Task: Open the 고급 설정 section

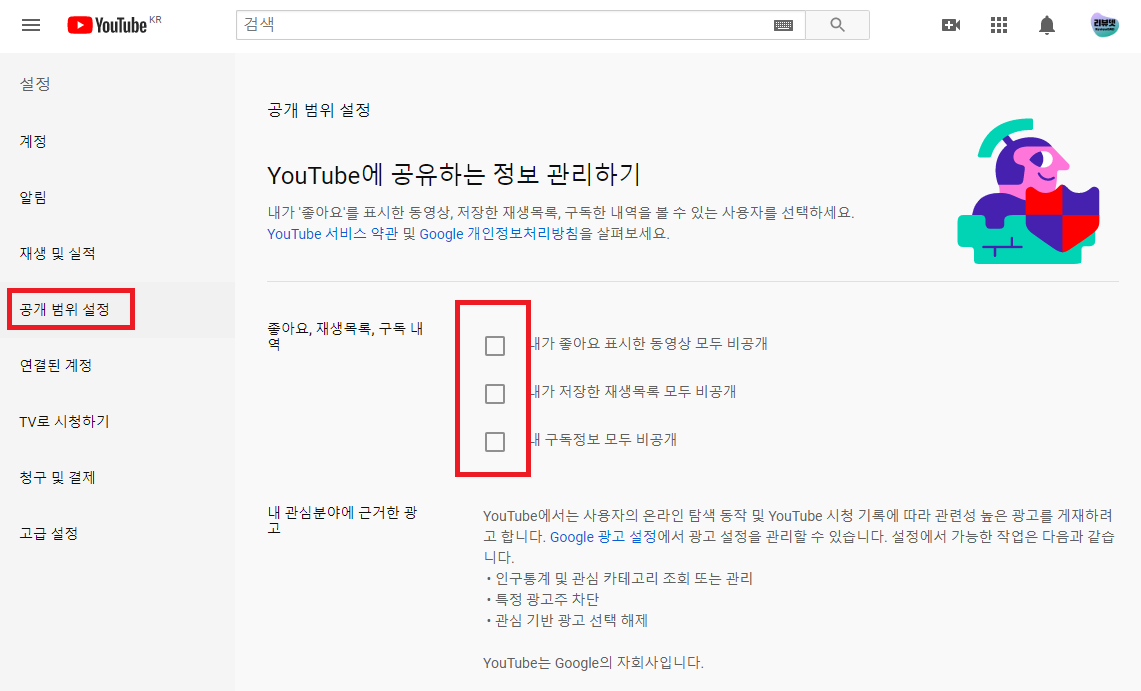Action: click(49, 533)
